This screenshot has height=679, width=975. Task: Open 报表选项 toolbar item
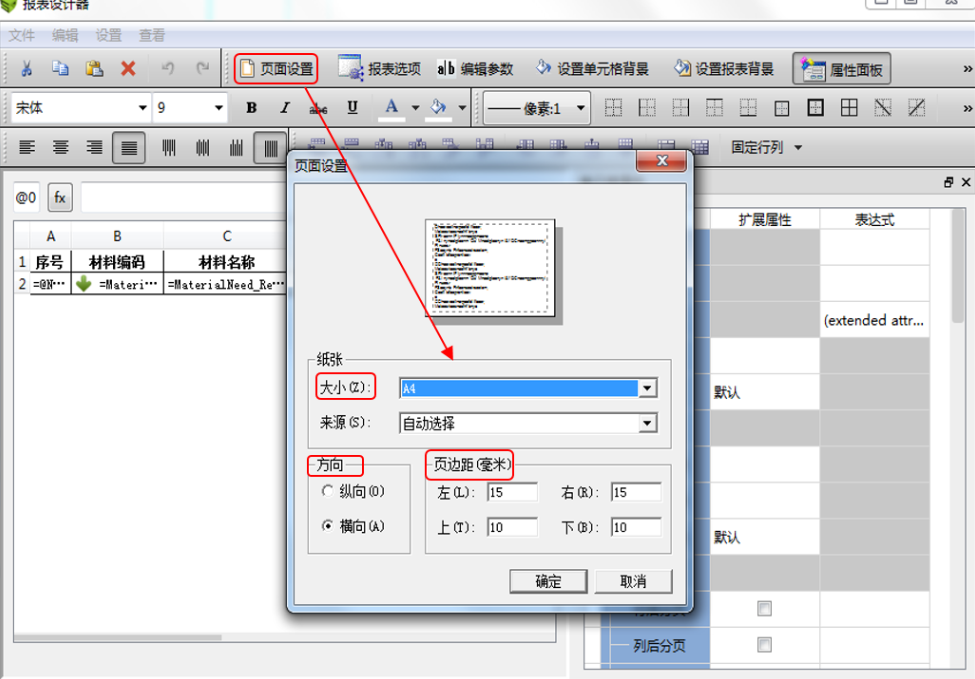[379, 68]
